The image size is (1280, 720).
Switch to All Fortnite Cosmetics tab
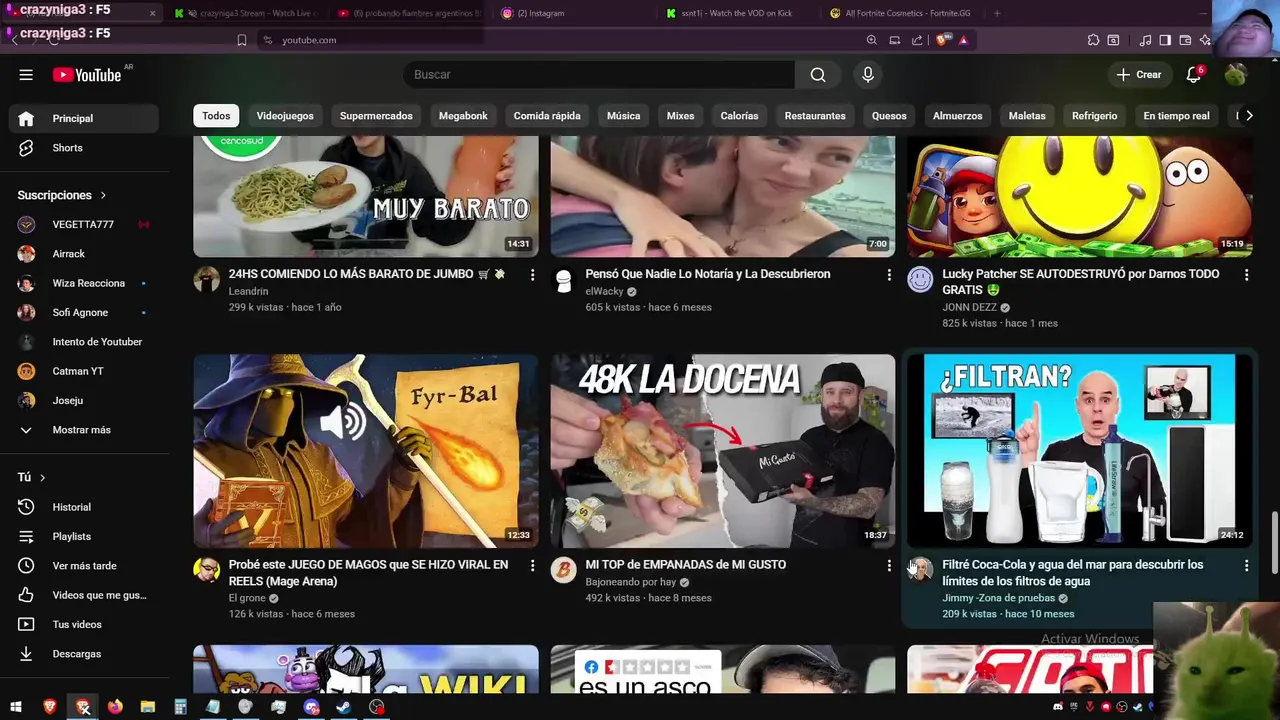(x=900, y=14)
